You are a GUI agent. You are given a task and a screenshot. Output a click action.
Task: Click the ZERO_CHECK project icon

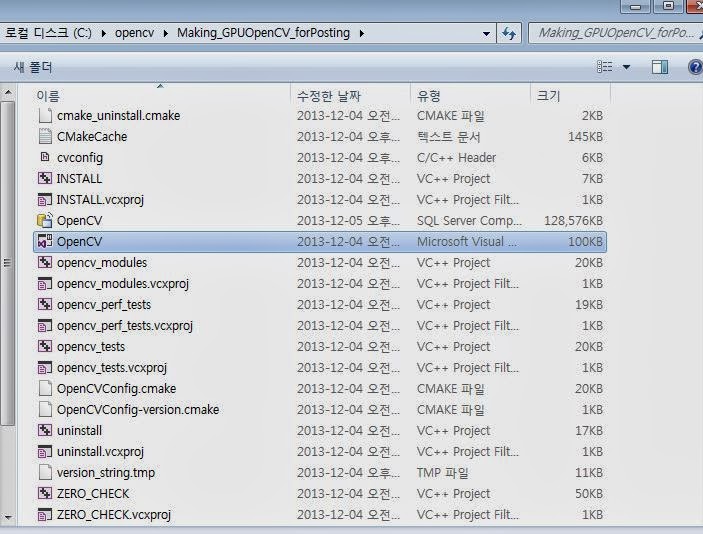coord(45,493)
